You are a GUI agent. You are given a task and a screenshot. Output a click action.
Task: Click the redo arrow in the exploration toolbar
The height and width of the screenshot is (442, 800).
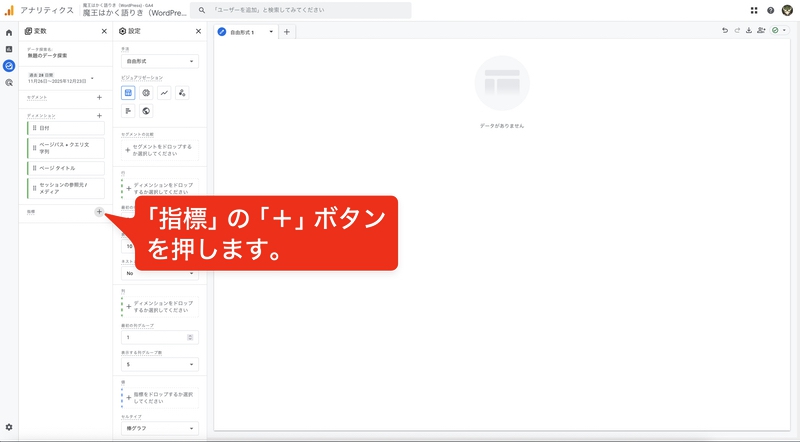point(737,31)
